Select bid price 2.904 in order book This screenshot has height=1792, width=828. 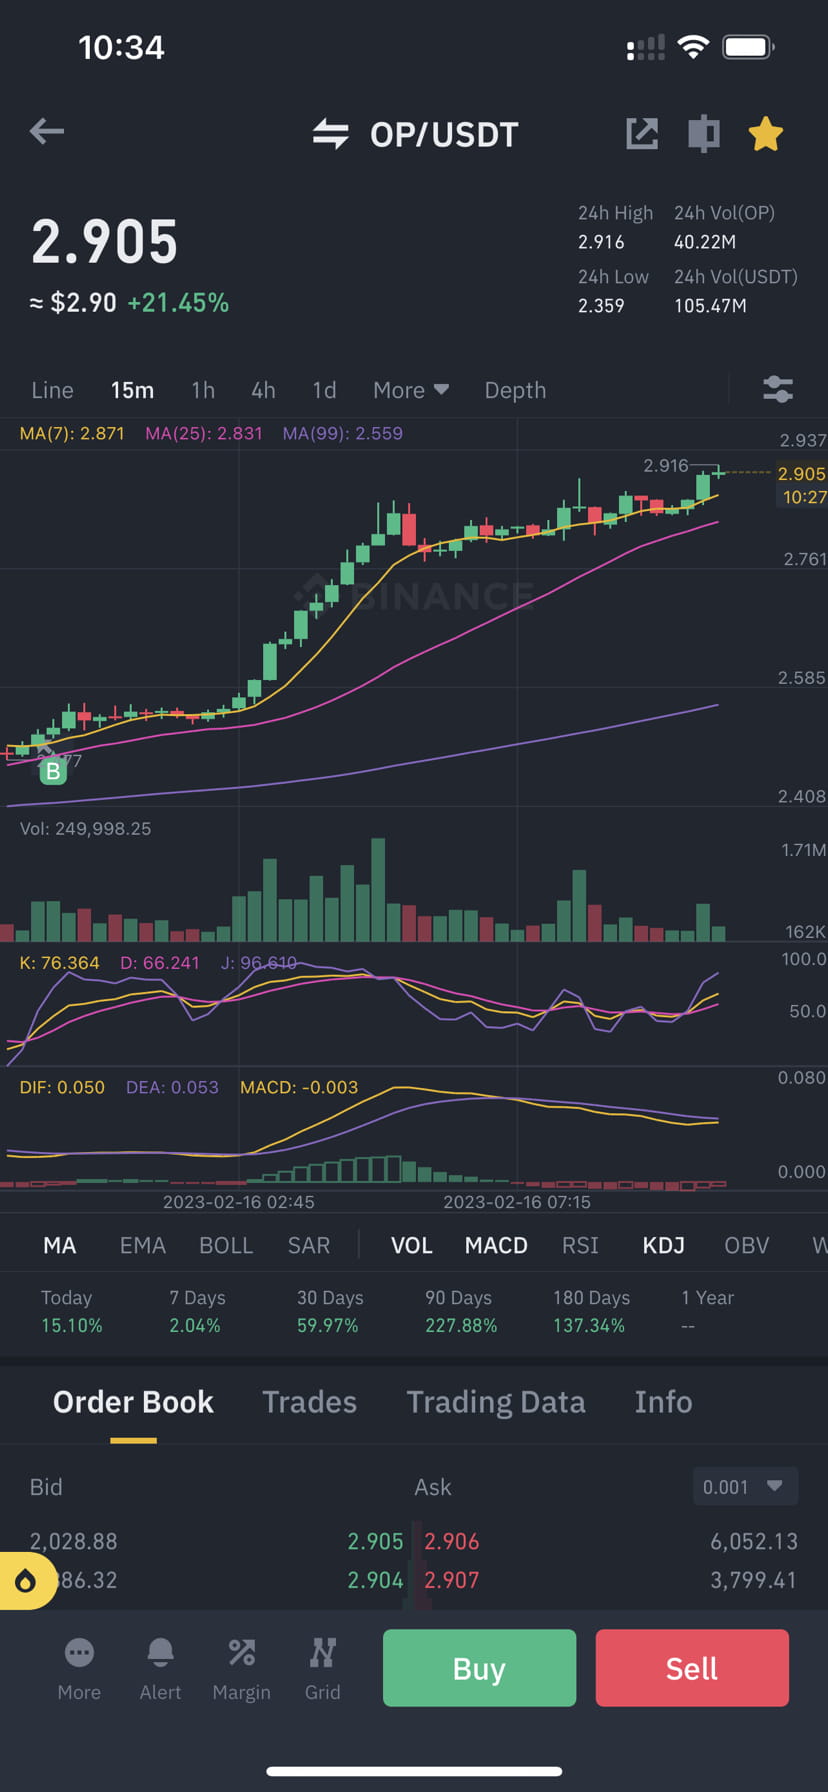[x=375, y=1580]
